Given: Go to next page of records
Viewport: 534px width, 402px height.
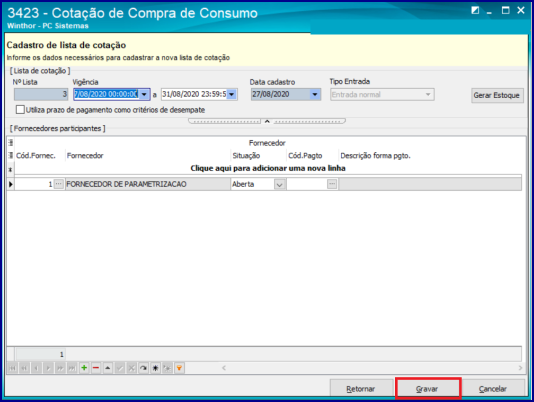Looking at the screenshot, I should pos(60,368).
